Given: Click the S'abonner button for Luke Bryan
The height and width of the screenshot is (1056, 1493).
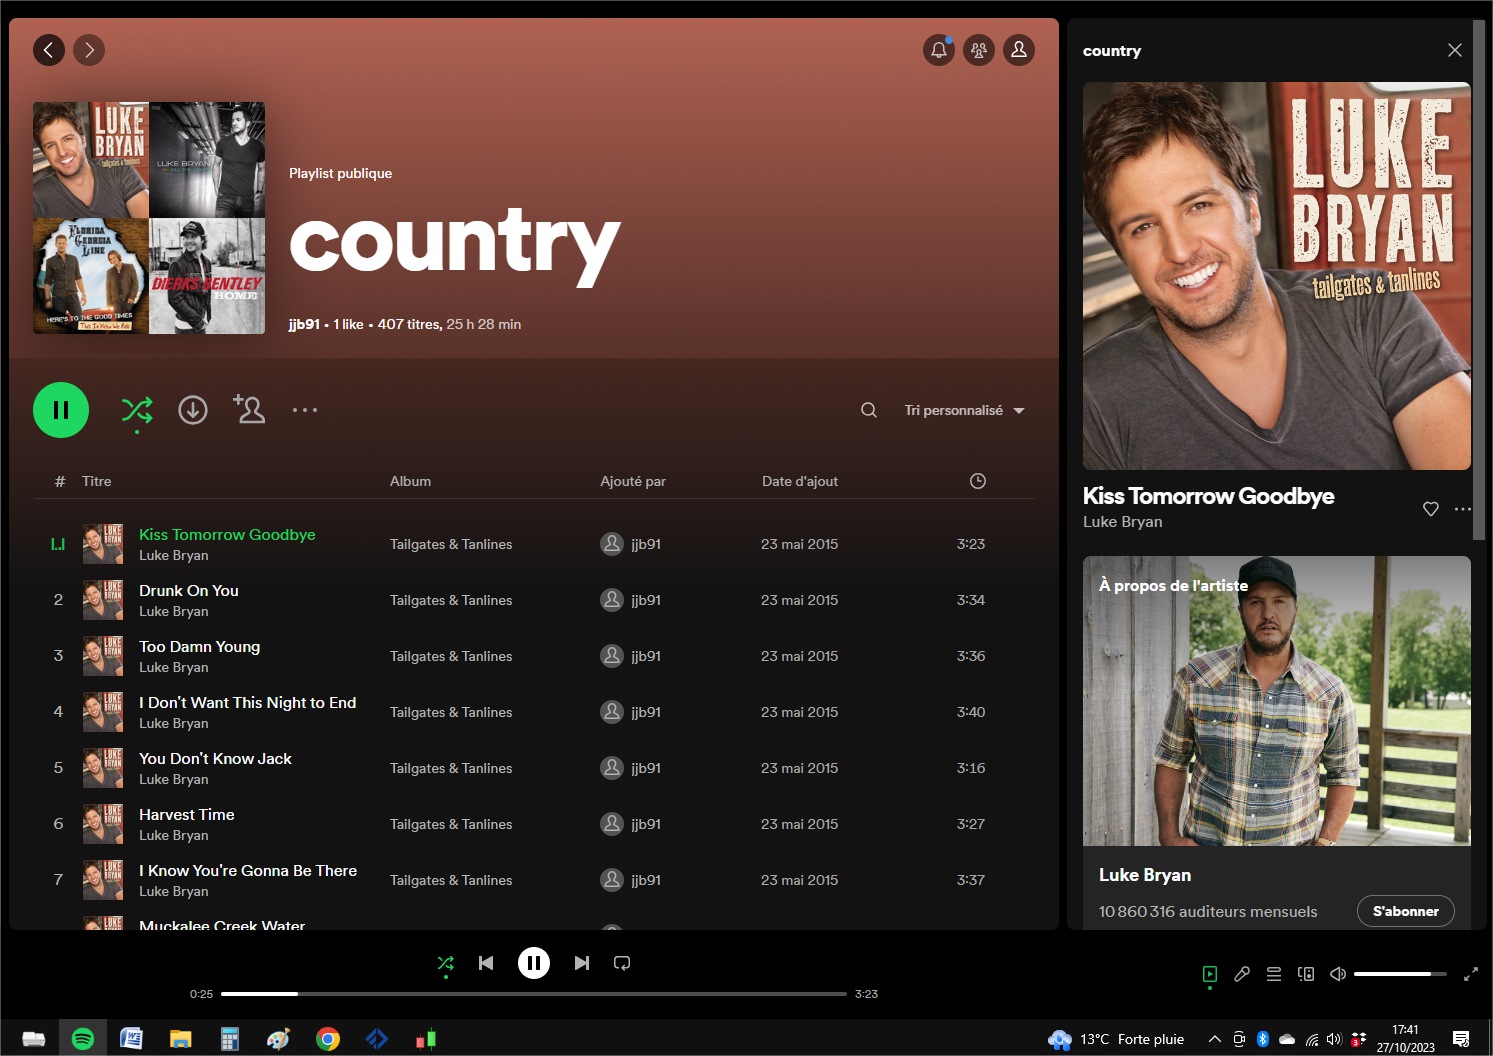Looking at the screenshot, I should (x=1406, y=911).
